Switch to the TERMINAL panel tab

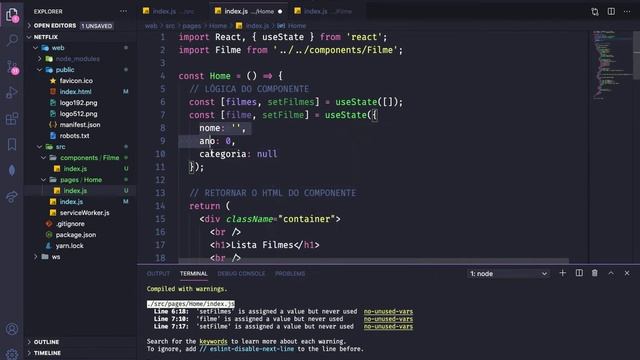click(x=193, y=273)
